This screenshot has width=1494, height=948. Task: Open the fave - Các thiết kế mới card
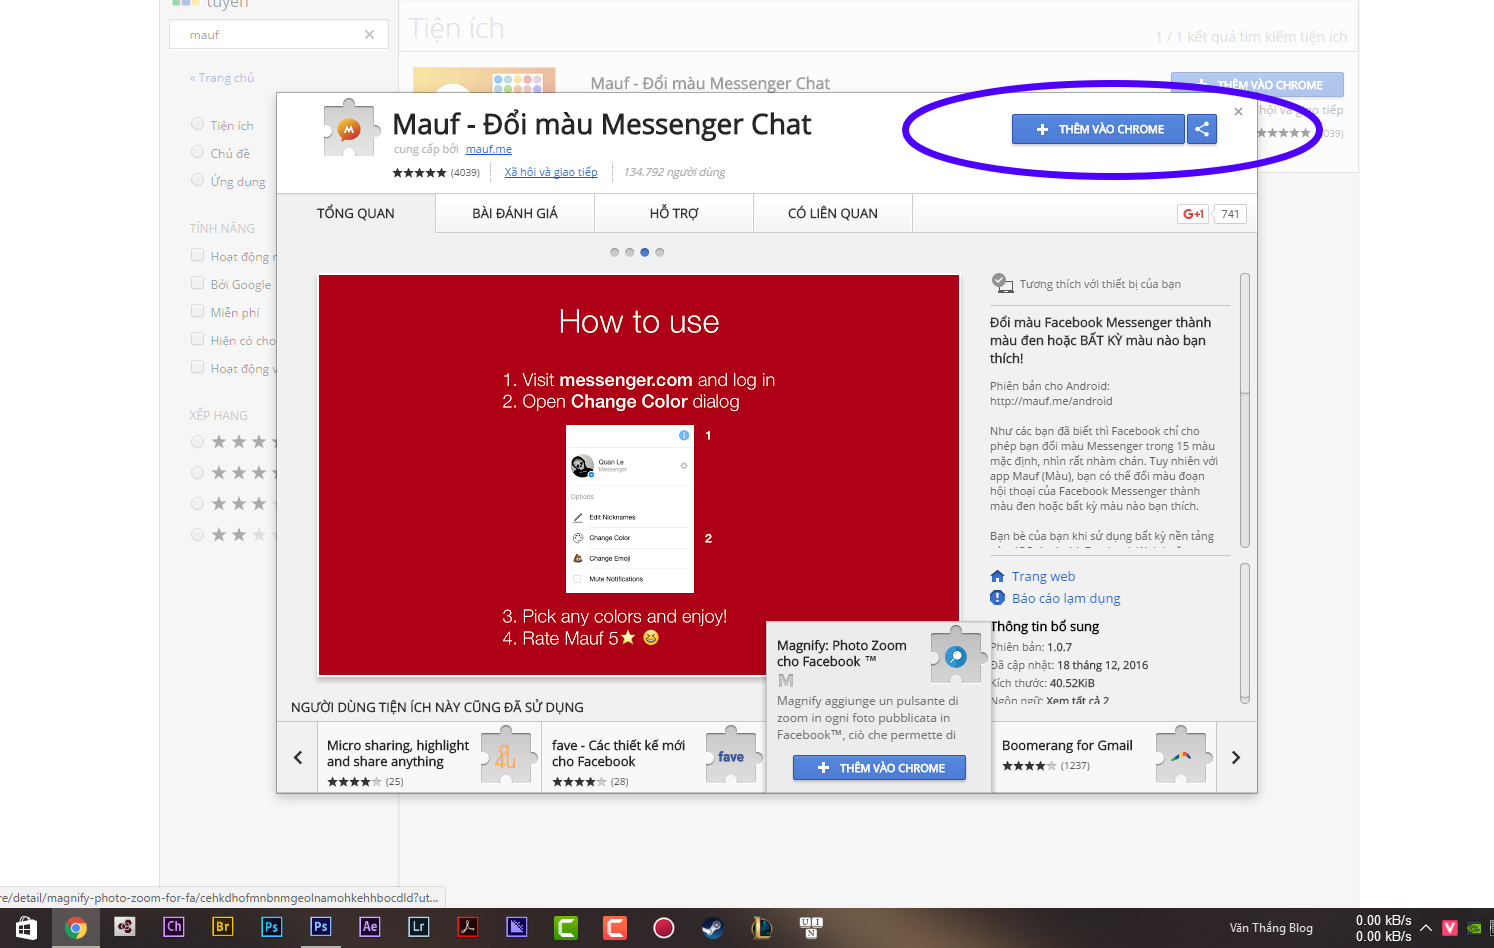(654, 757)
